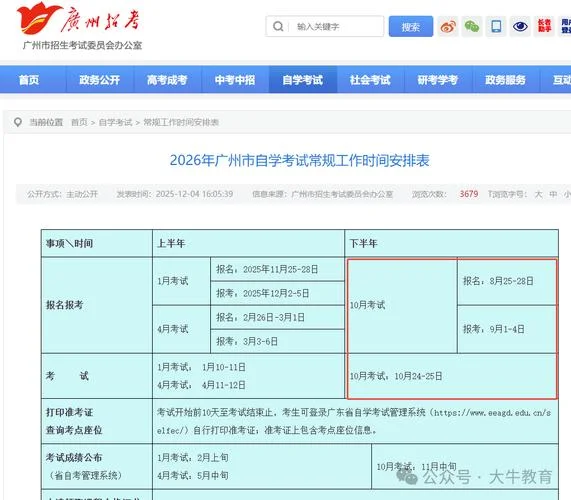The width and height of the screenshot is (571, 500).
Task: Open 政务公开 navigation item
Action: (99, 80)
